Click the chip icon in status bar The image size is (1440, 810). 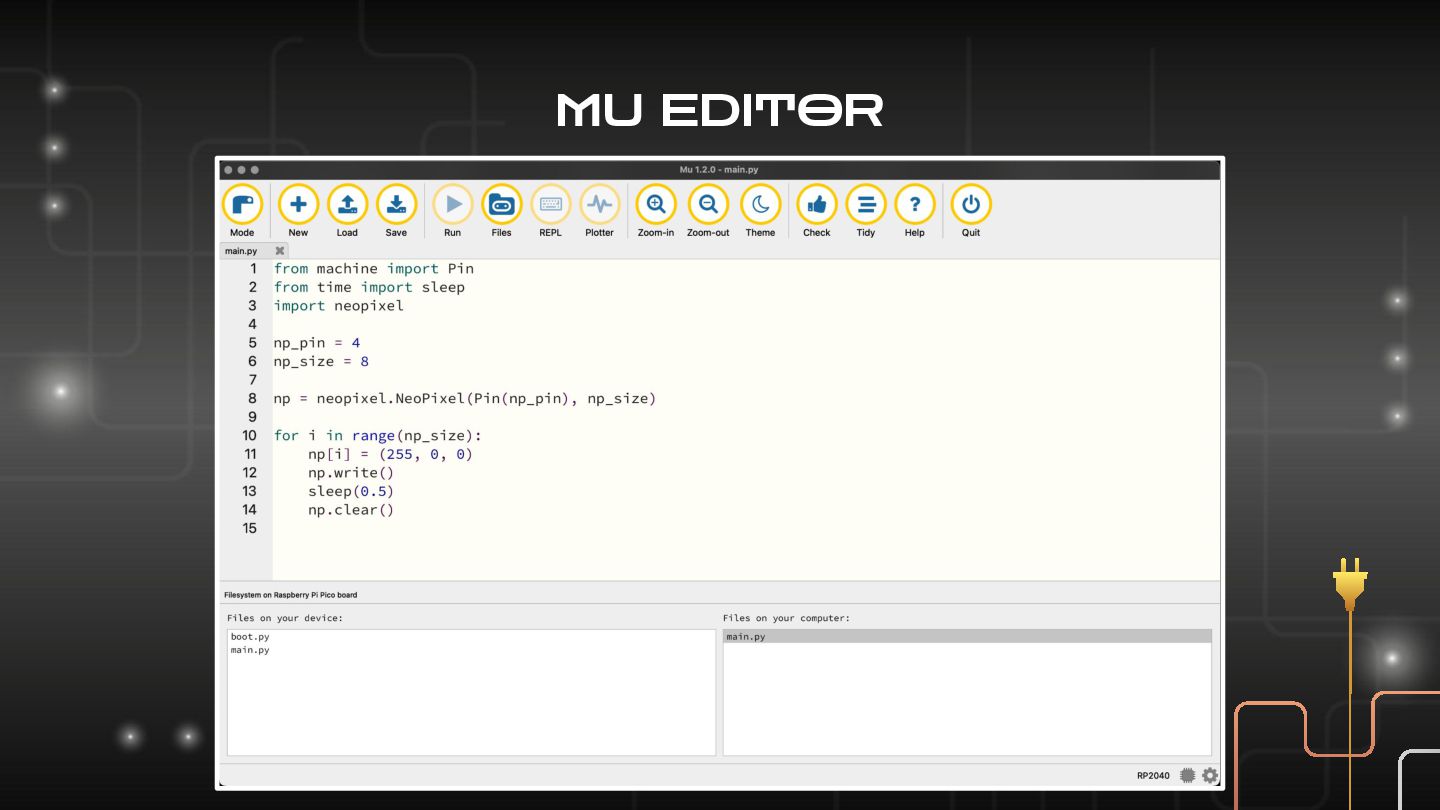point(1187,775)
